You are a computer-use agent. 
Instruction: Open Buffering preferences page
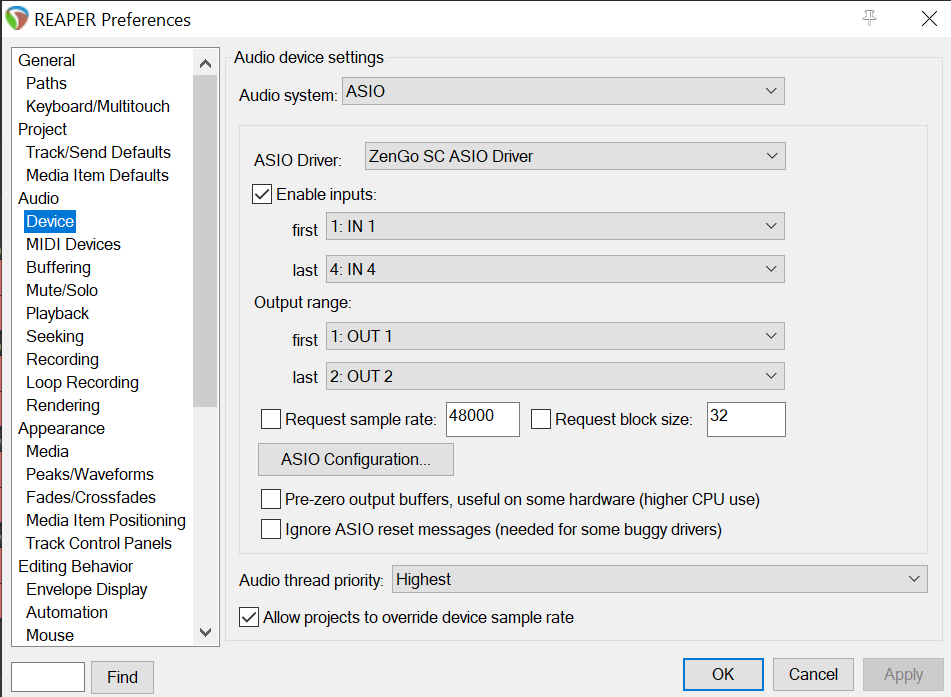58,268
